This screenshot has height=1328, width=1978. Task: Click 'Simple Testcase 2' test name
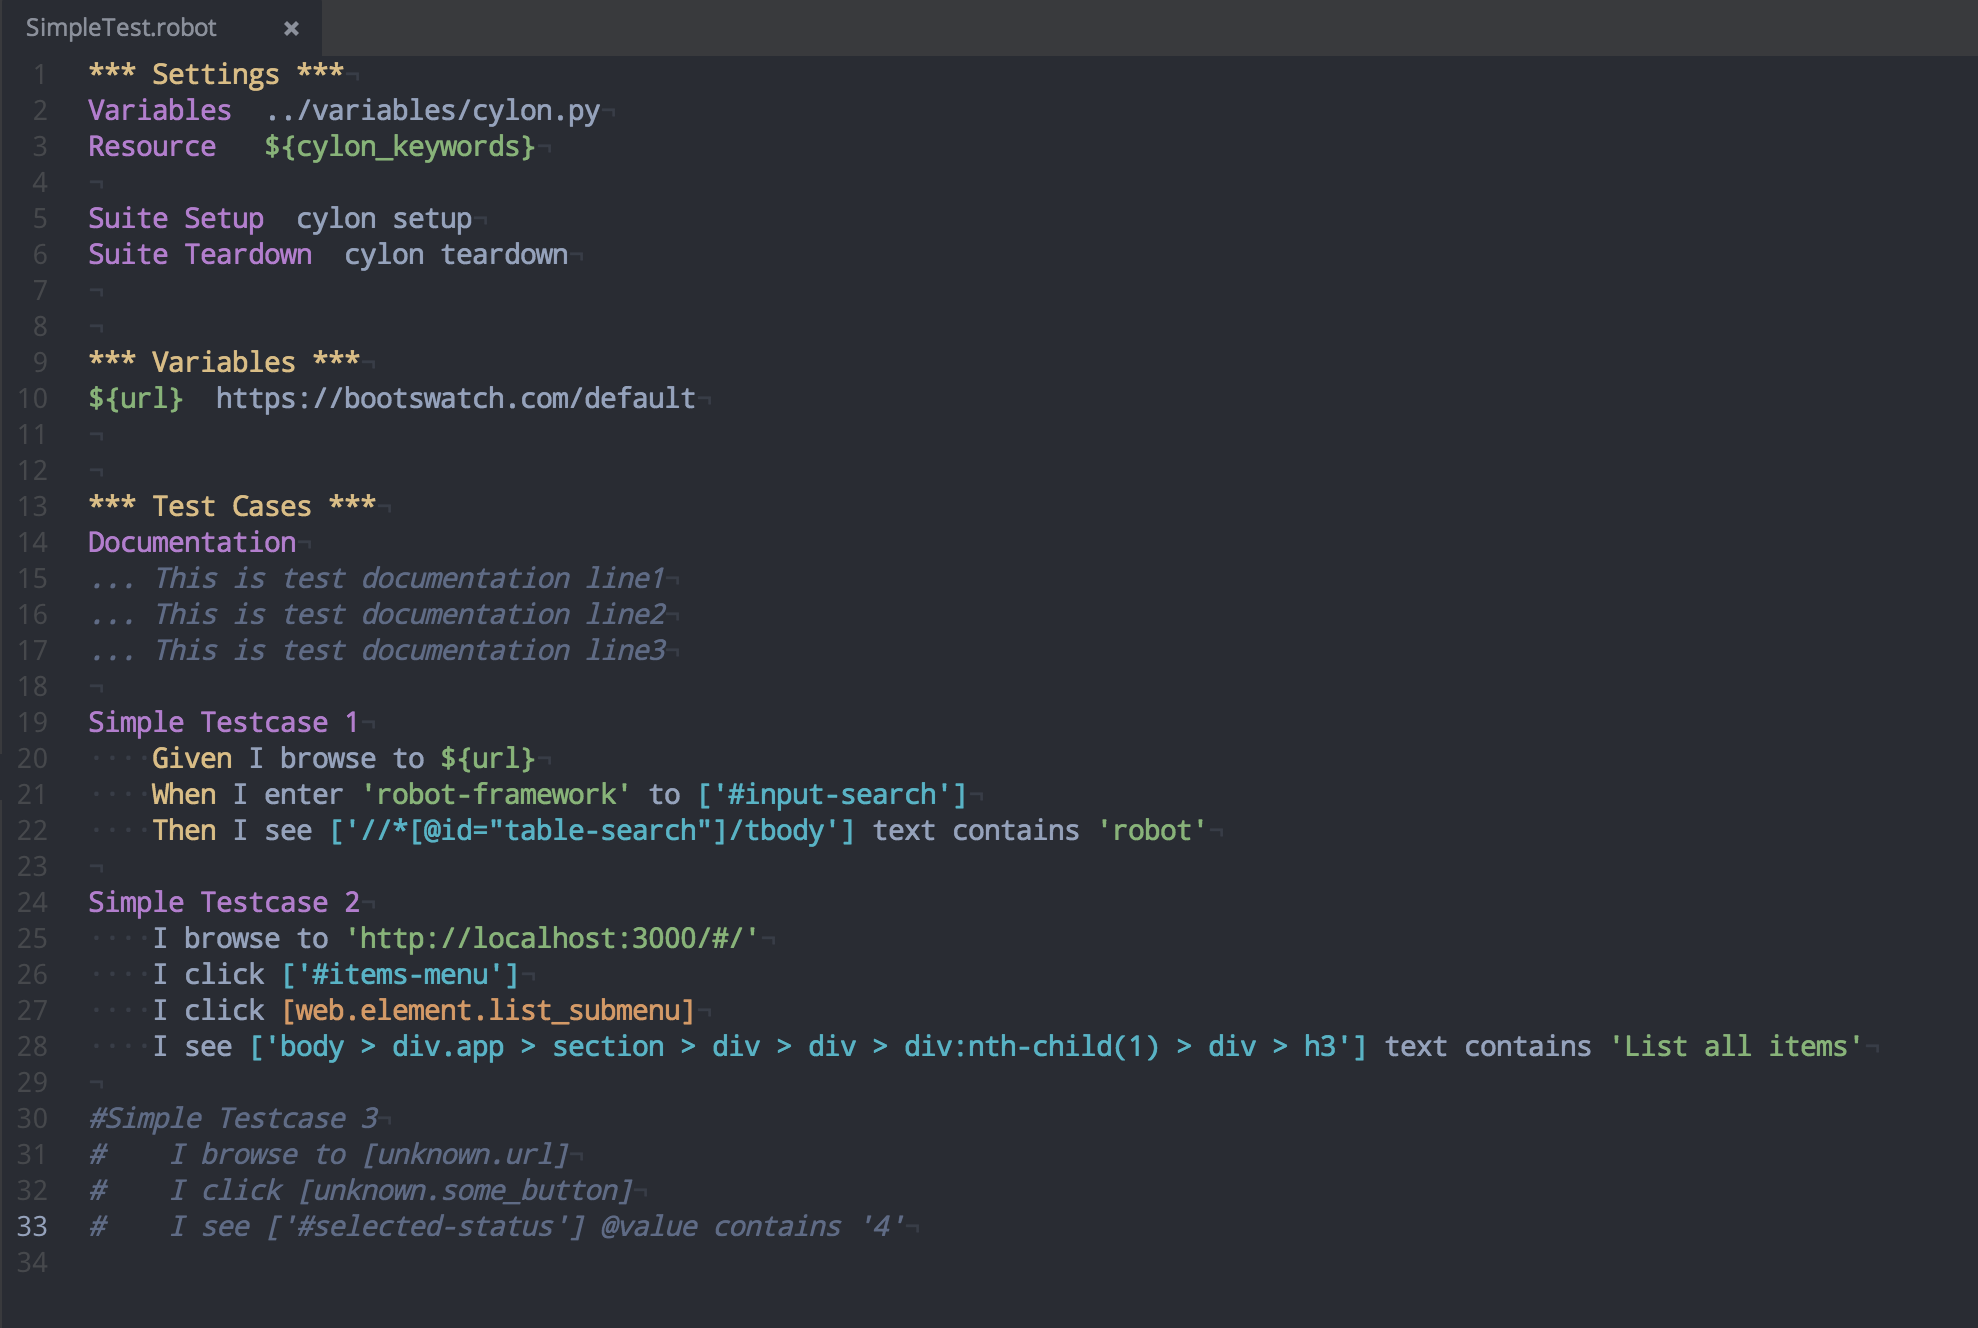[223, 902]
